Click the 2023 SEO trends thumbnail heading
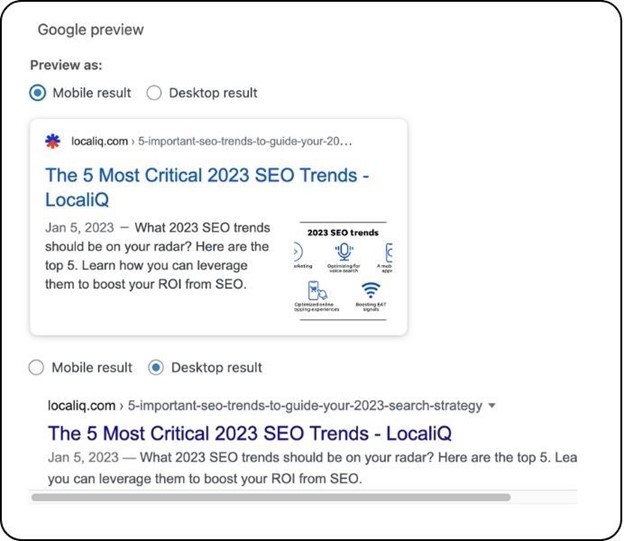This screenshot has width=624, height=541. (x=343, y=232)
